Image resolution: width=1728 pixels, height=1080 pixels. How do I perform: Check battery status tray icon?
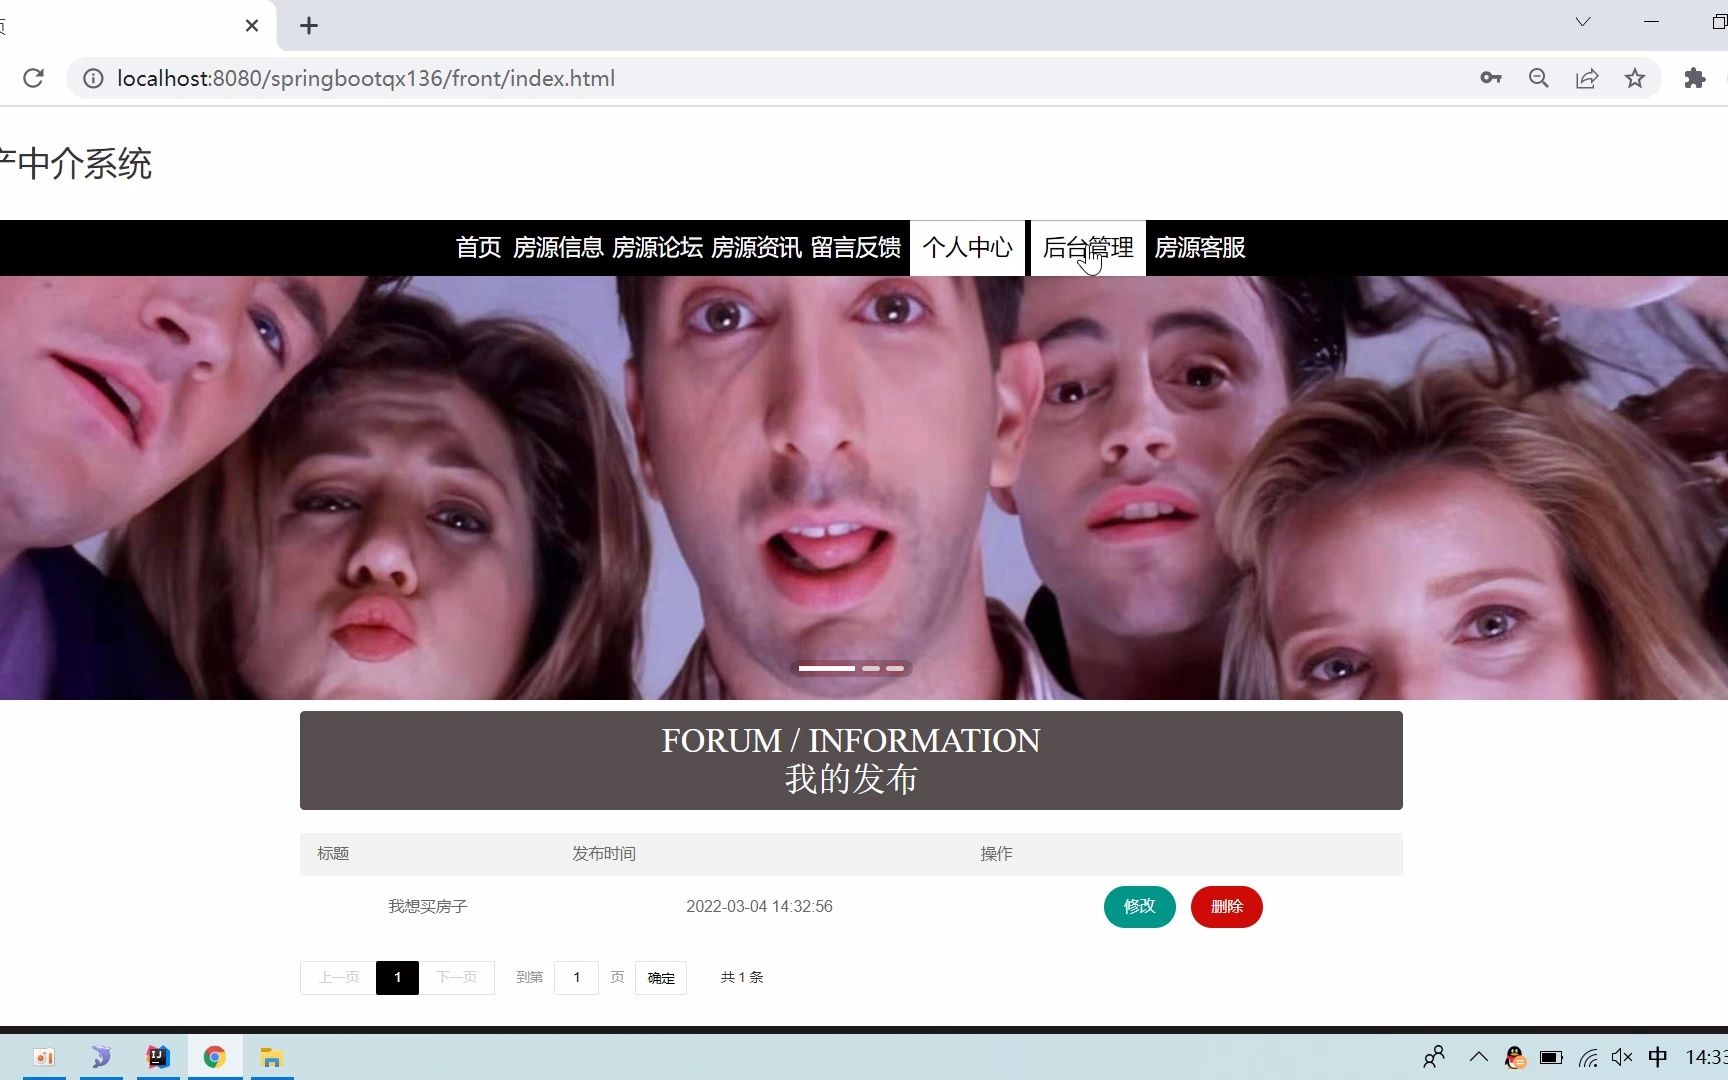click(x=1551, y=1057)
